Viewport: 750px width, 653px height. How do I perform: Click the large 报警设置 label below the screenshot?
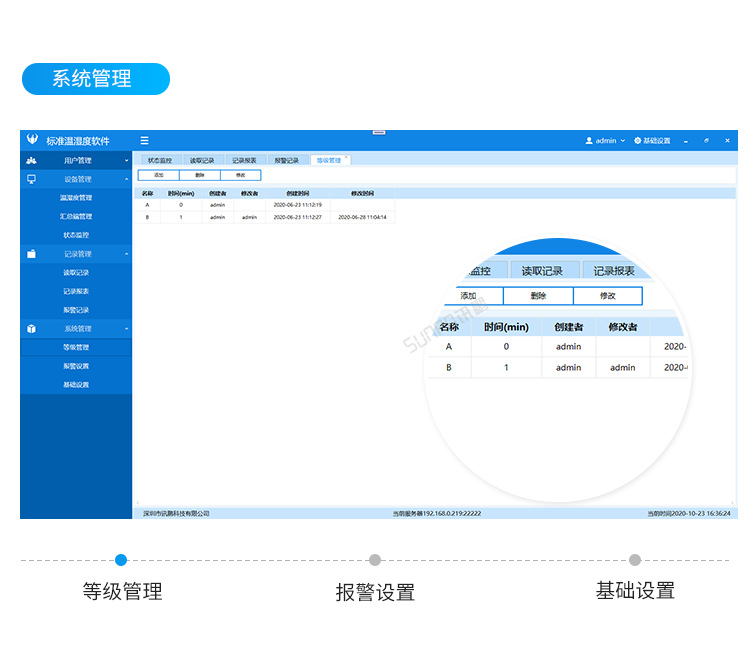click(x=375, y=592)
